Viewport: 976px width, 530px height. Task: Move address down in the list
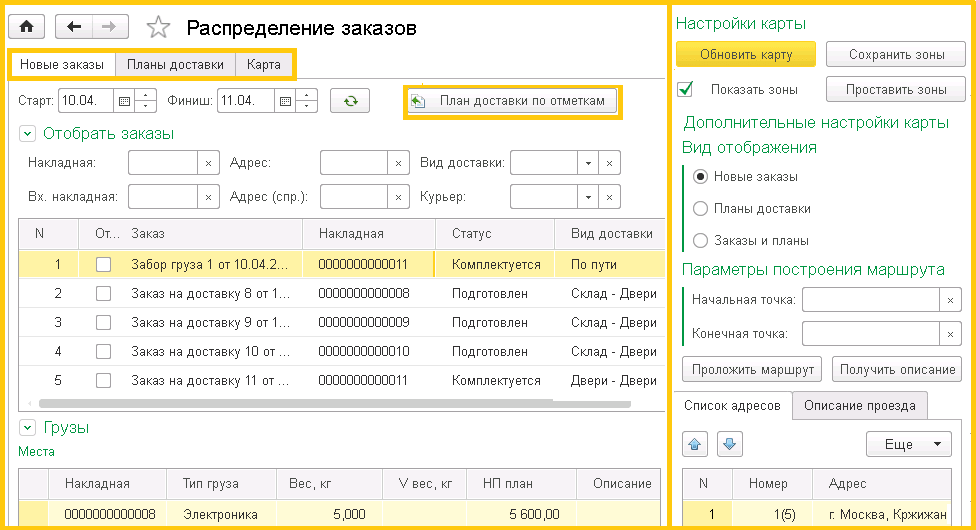pyautogui.click(x=730, y=444)
